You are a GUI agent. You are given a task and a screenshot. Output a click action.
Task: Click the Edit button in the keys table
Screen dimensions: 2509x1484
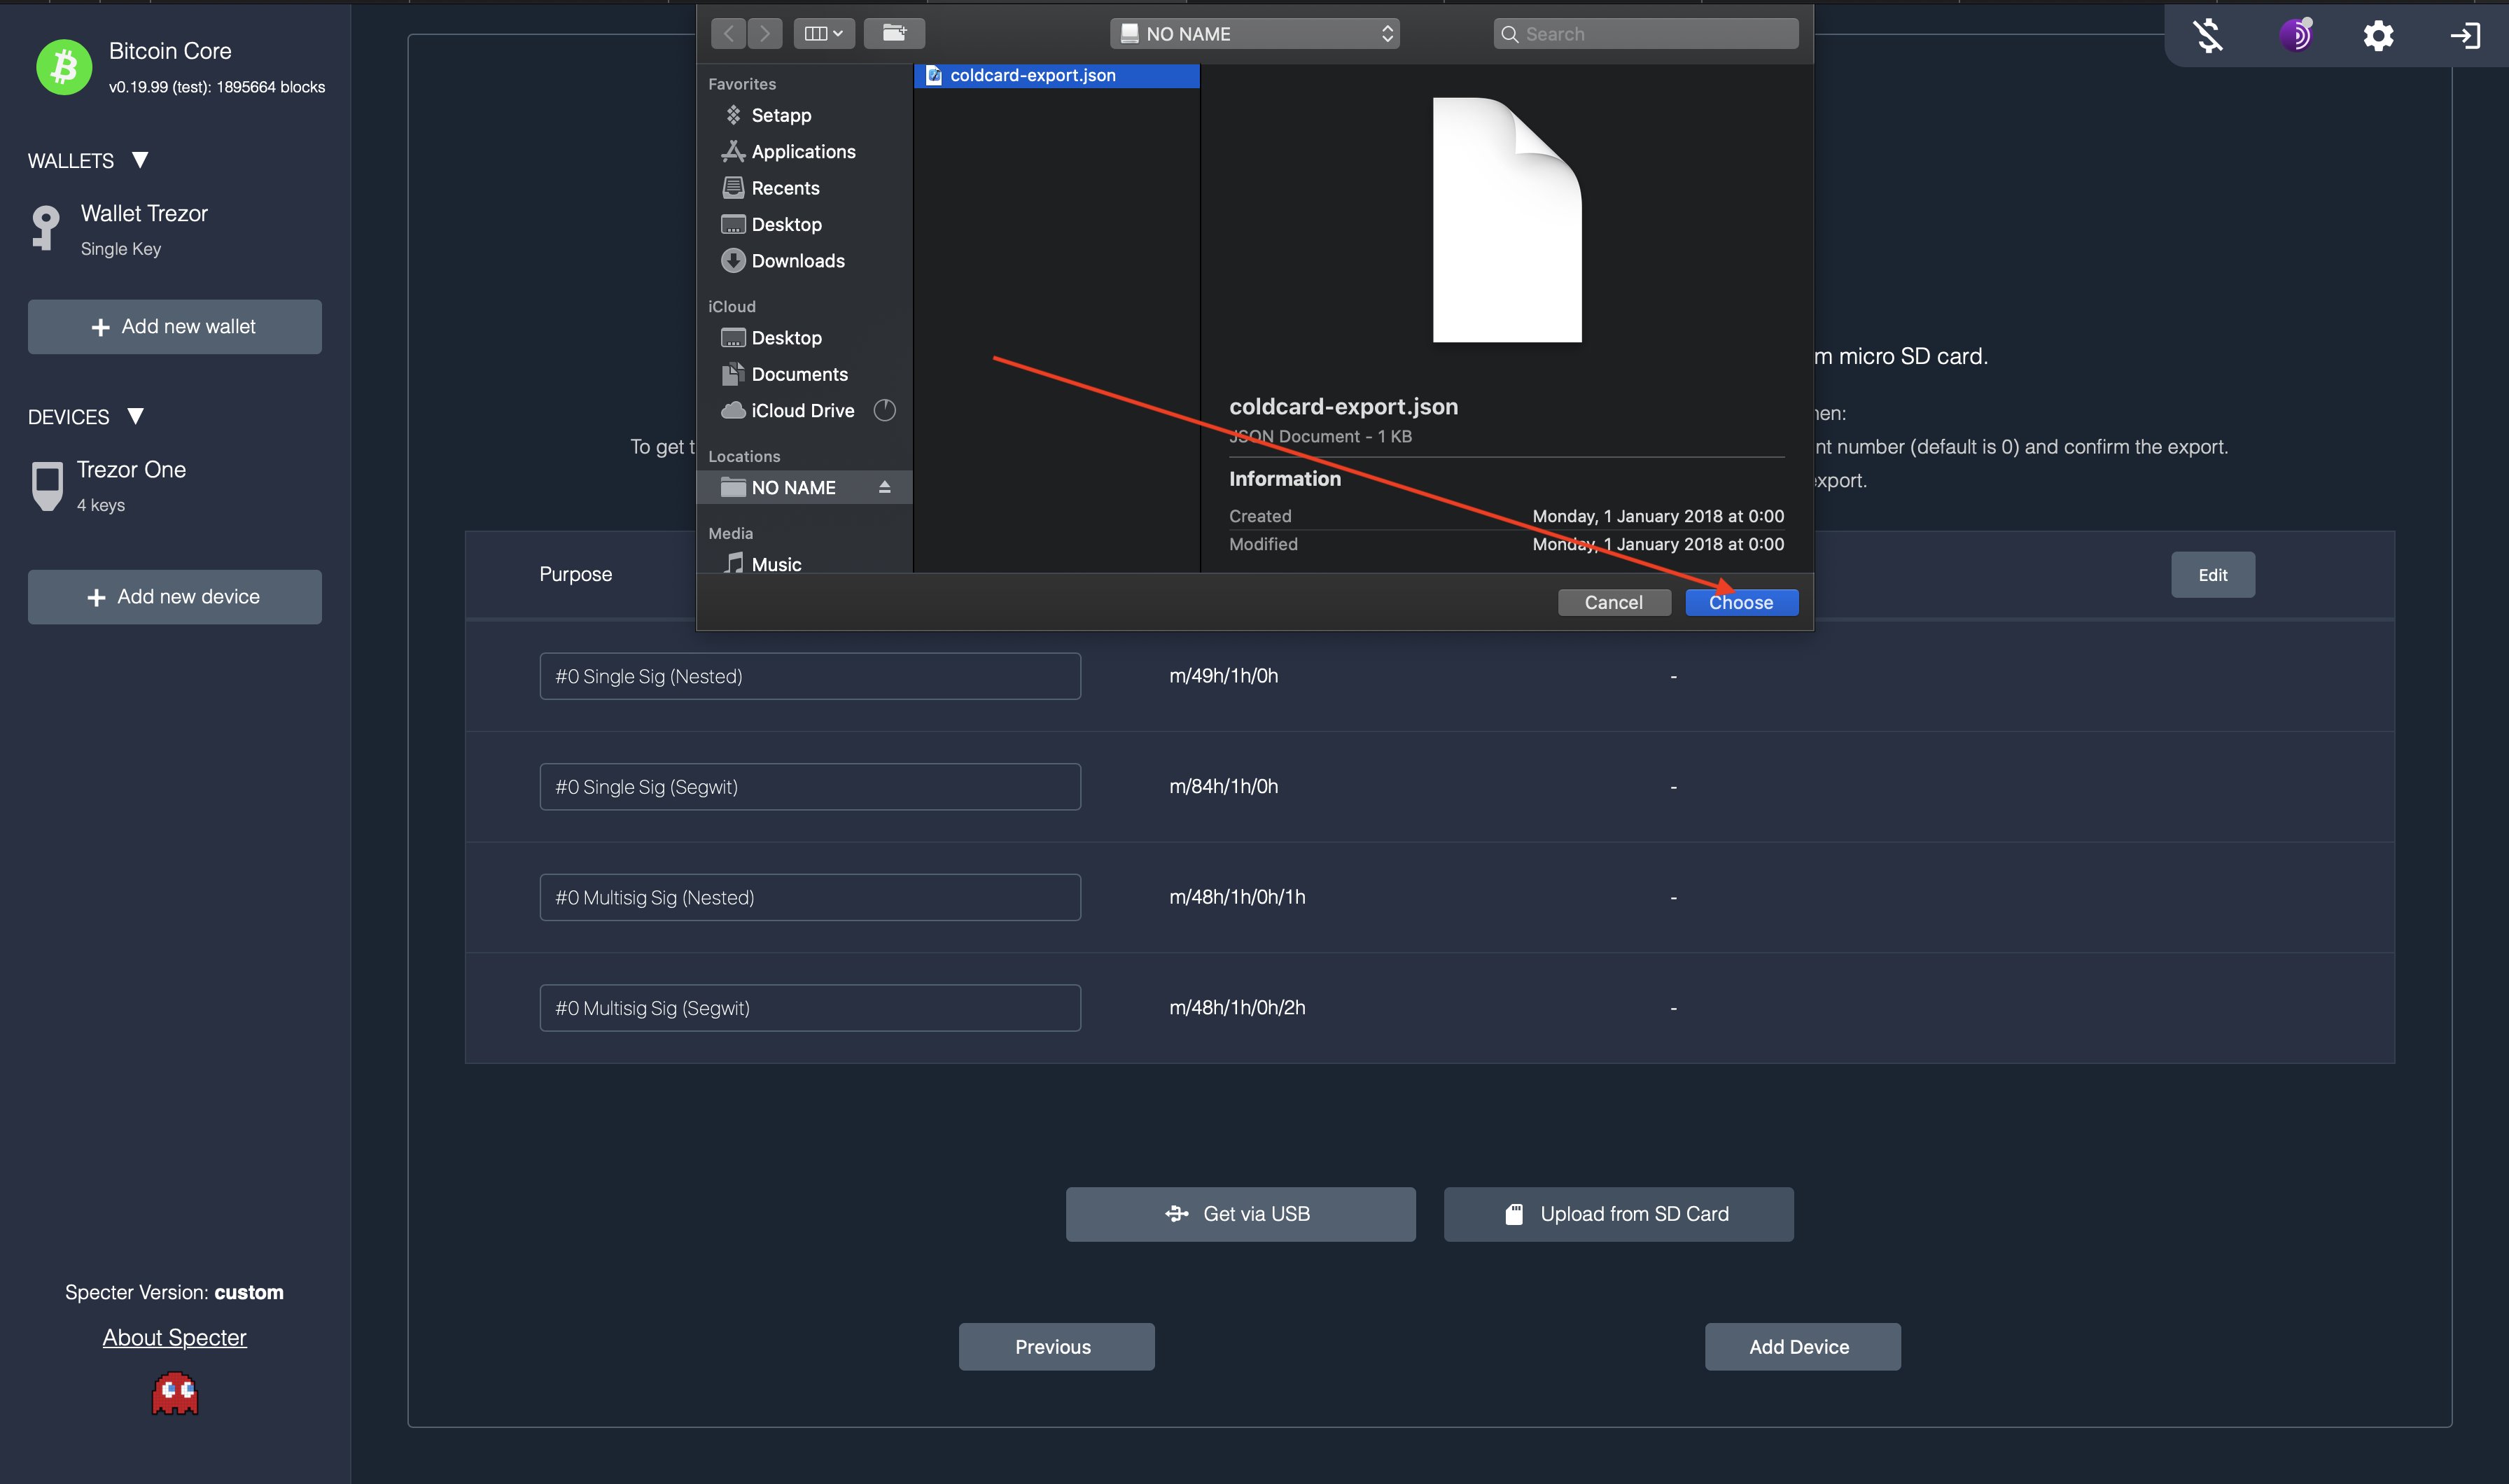tap(2212, 575)
